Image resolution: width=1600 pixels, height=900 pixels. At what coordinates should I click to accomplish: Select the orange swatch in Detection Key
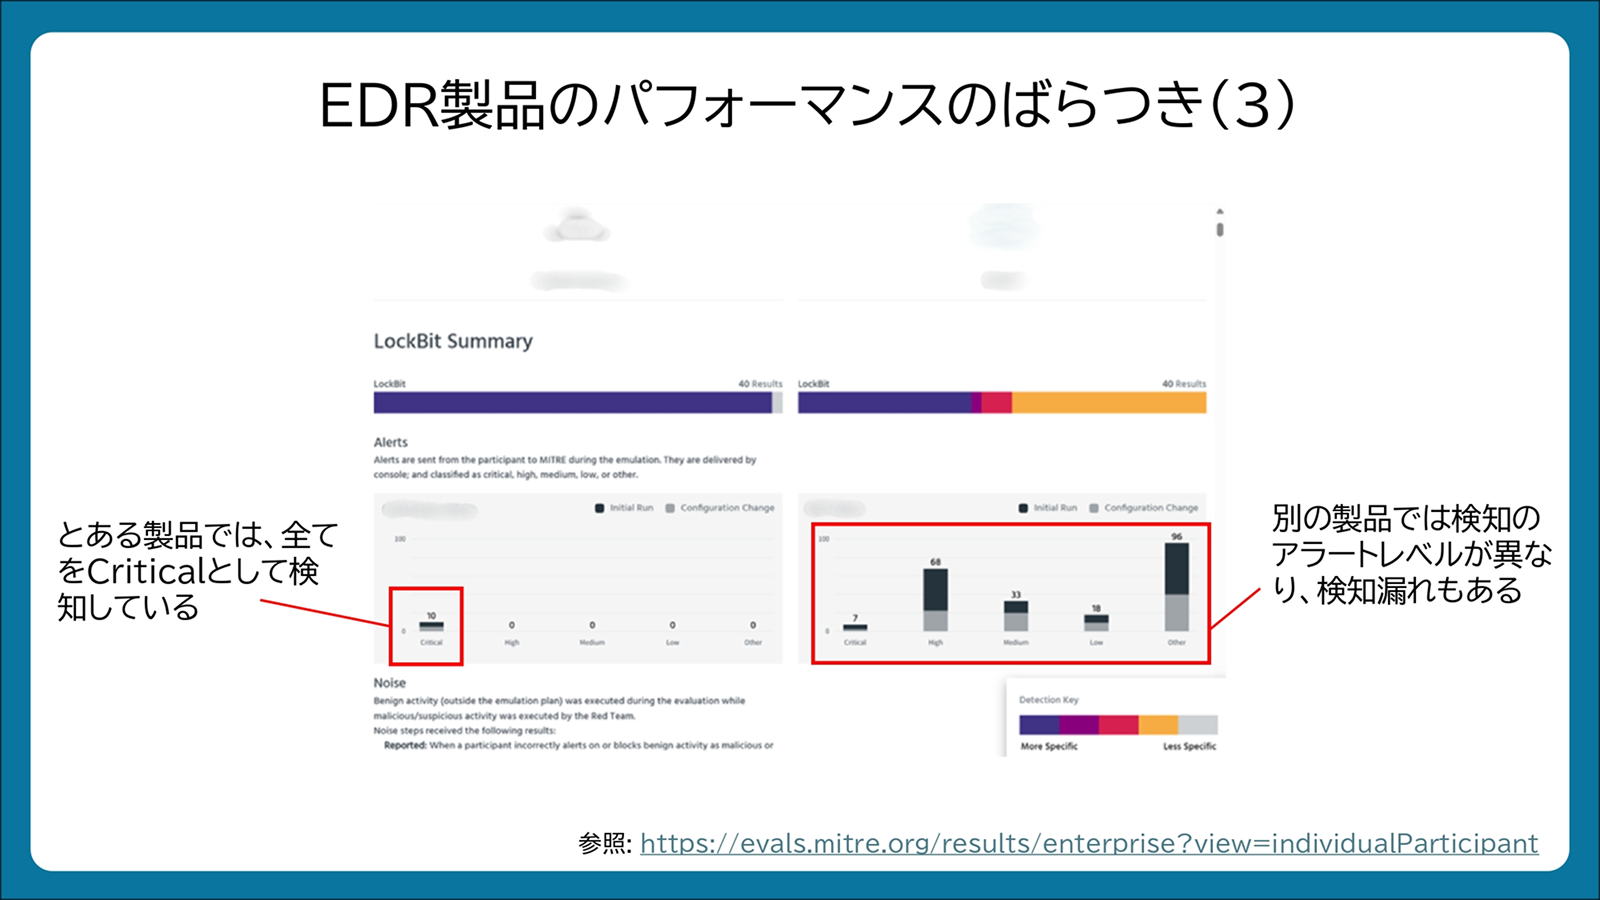1159,725
